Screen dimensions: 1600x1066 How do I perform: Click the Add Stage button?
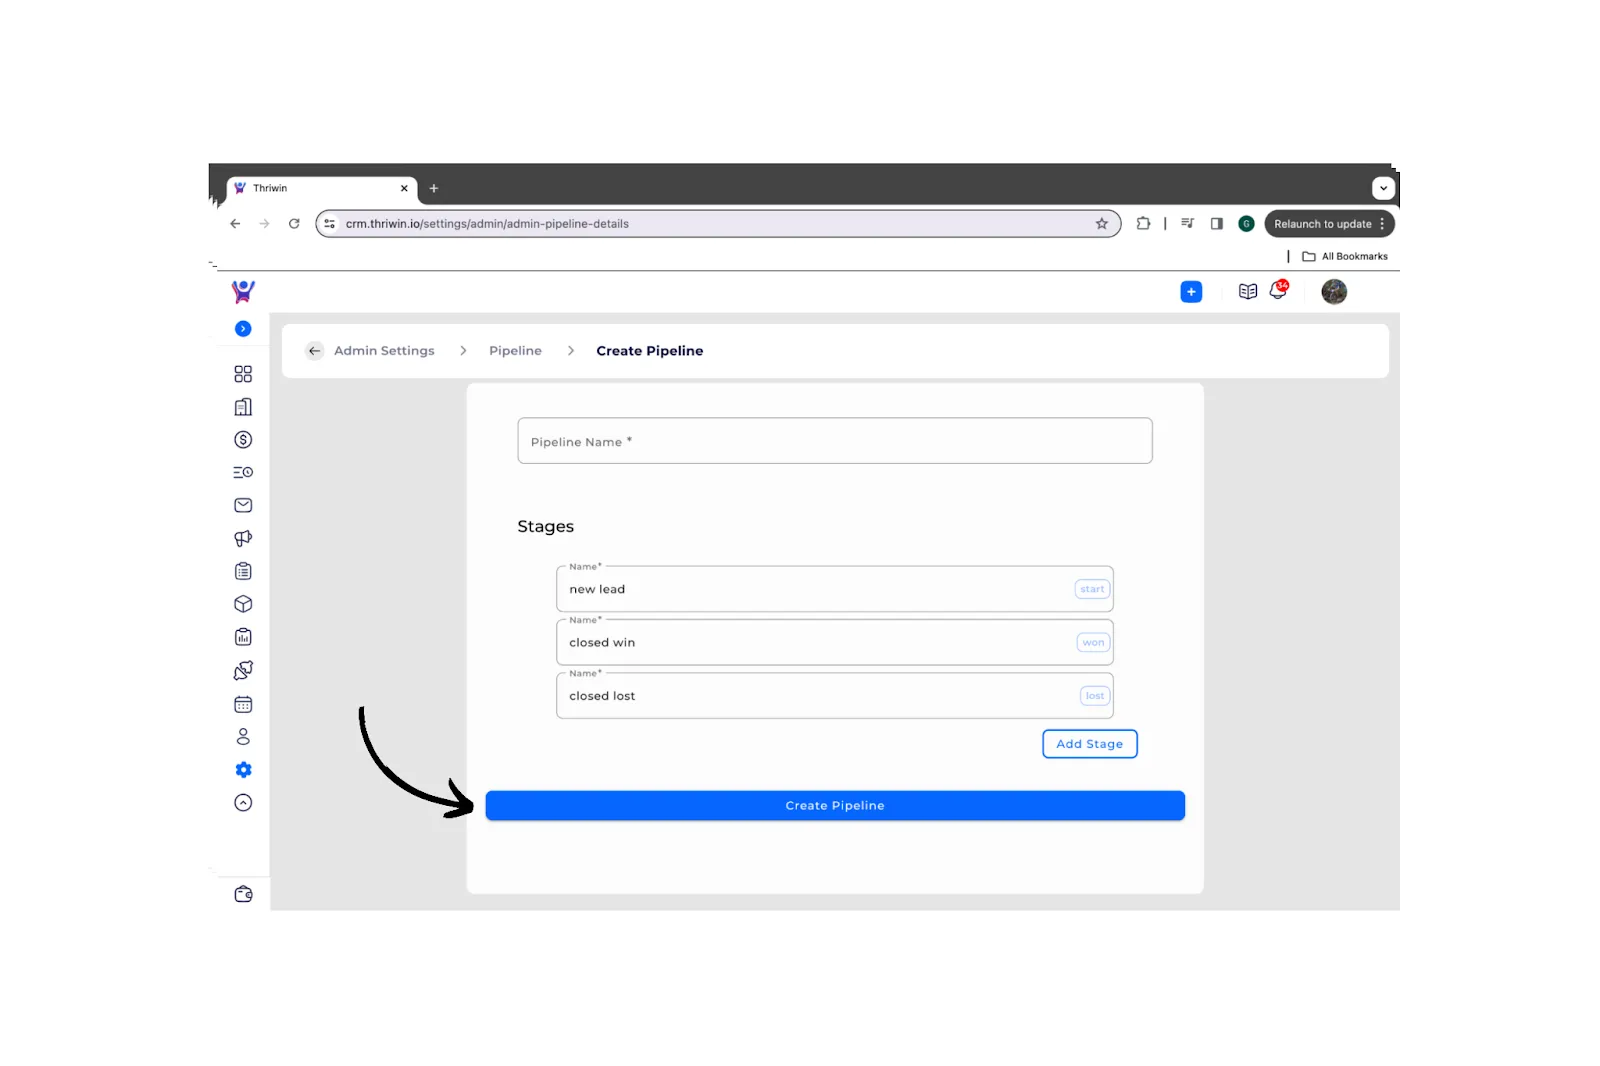(1090, 744)
